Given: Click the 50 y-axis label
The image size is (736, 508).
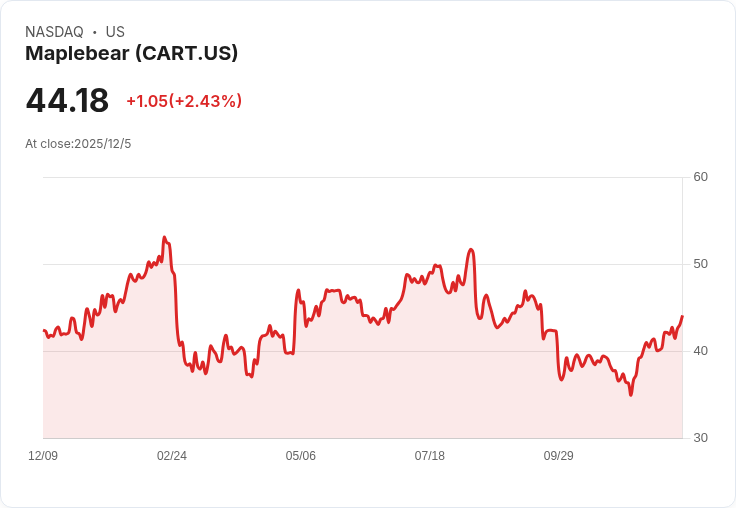Looking at the screenshot, I should (x=700, y=264).
